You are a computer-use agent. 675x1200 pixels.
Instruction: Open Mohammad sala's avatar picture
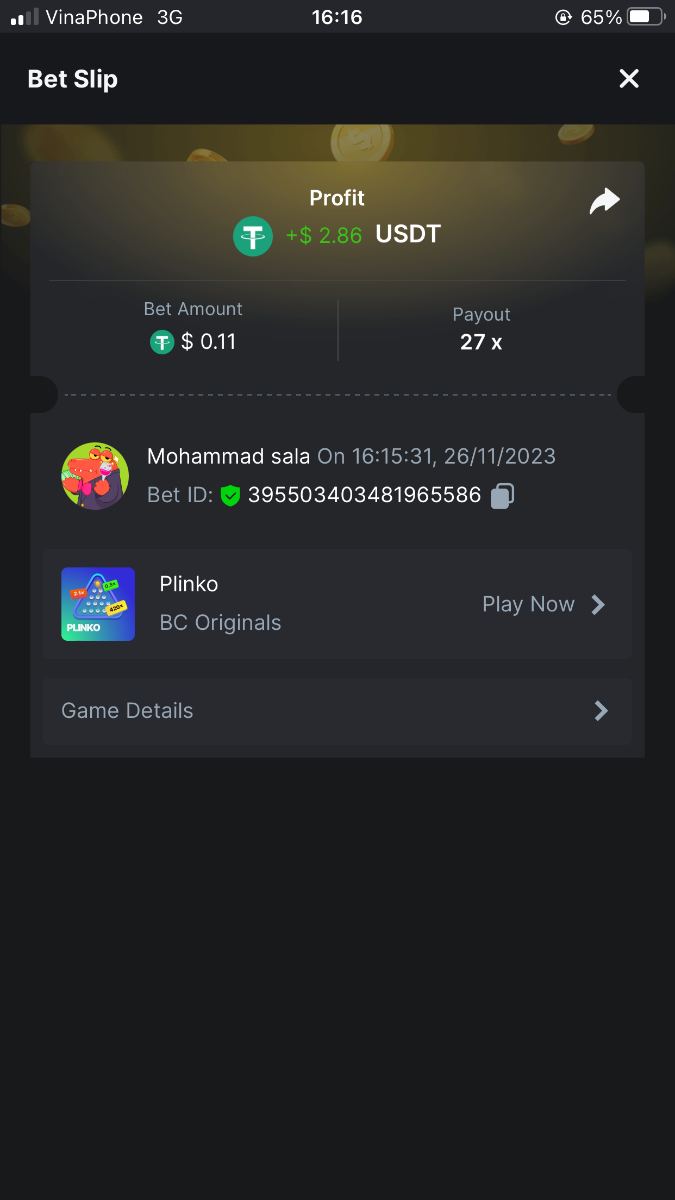(x=95, y=476)
